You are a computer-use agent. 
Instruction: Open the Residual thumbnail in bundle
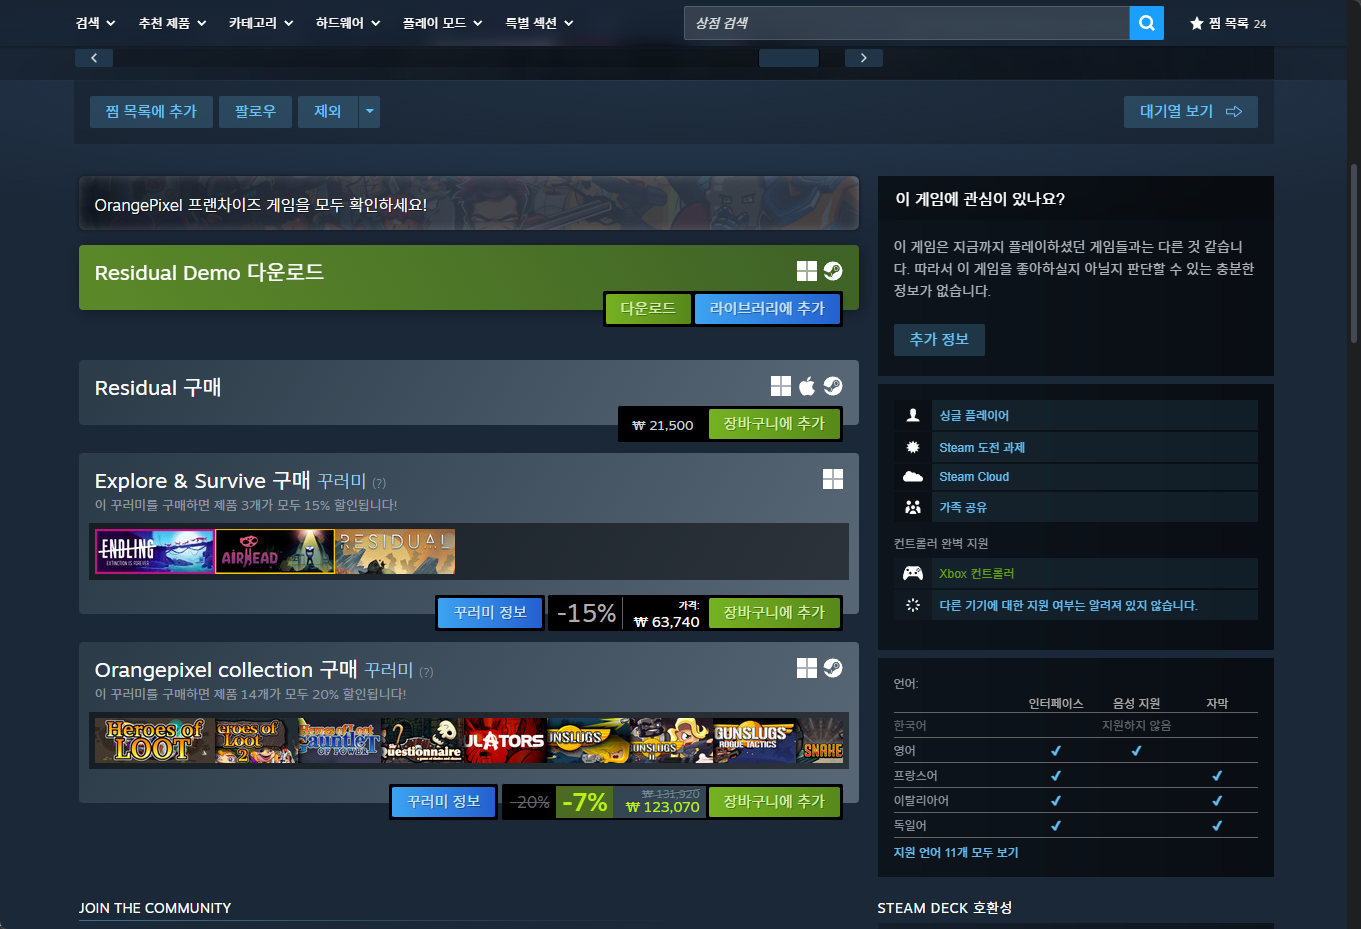(395, 551)
